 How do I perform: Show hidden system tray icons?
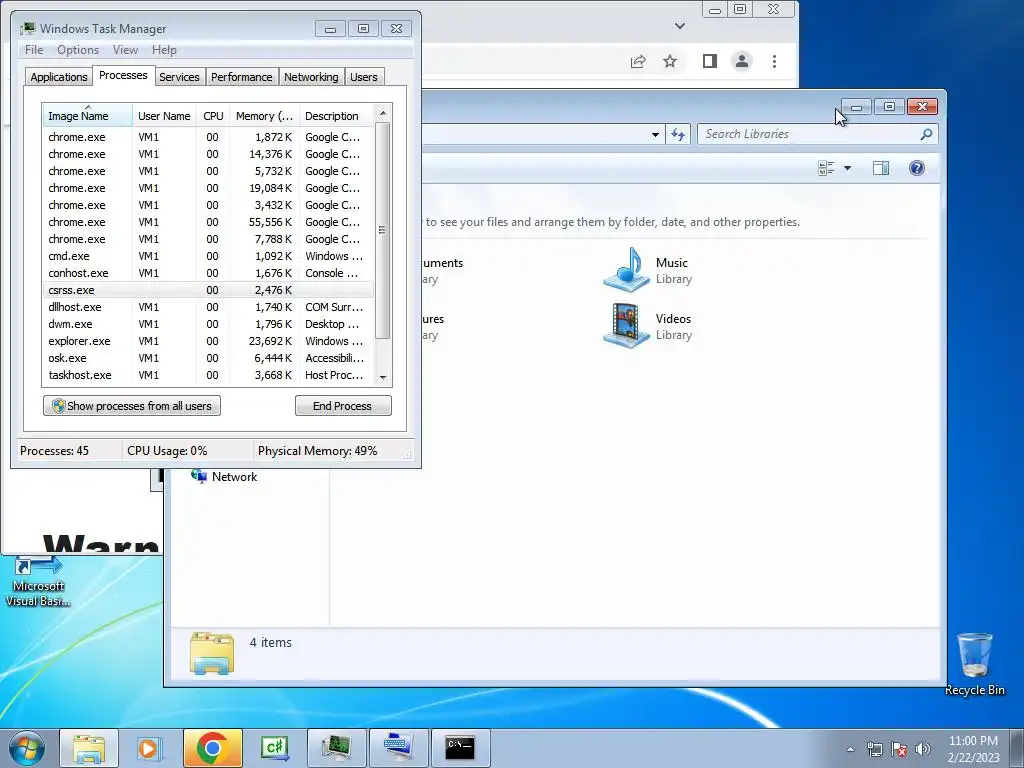pos(850,749)
